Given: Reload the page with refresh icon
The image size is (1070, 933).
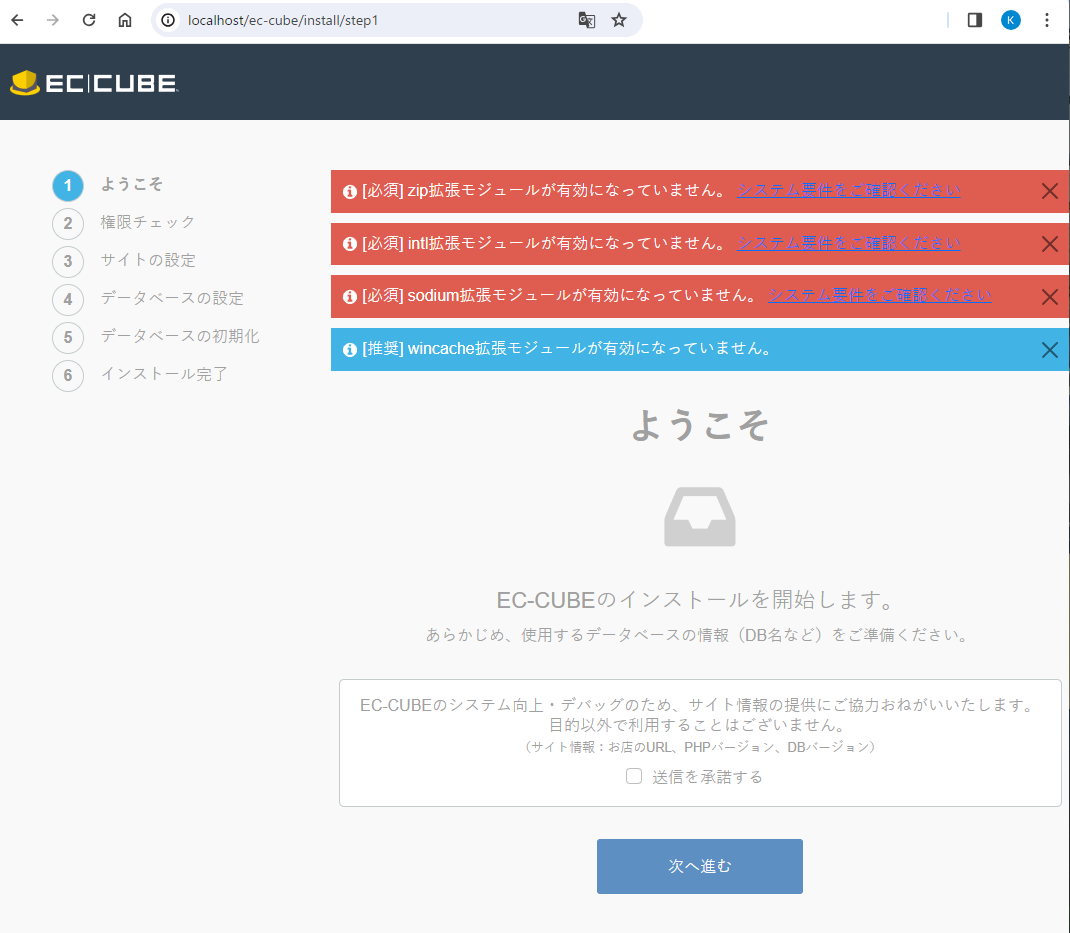Looking at the screenshot, I should (x=89, y=20).
